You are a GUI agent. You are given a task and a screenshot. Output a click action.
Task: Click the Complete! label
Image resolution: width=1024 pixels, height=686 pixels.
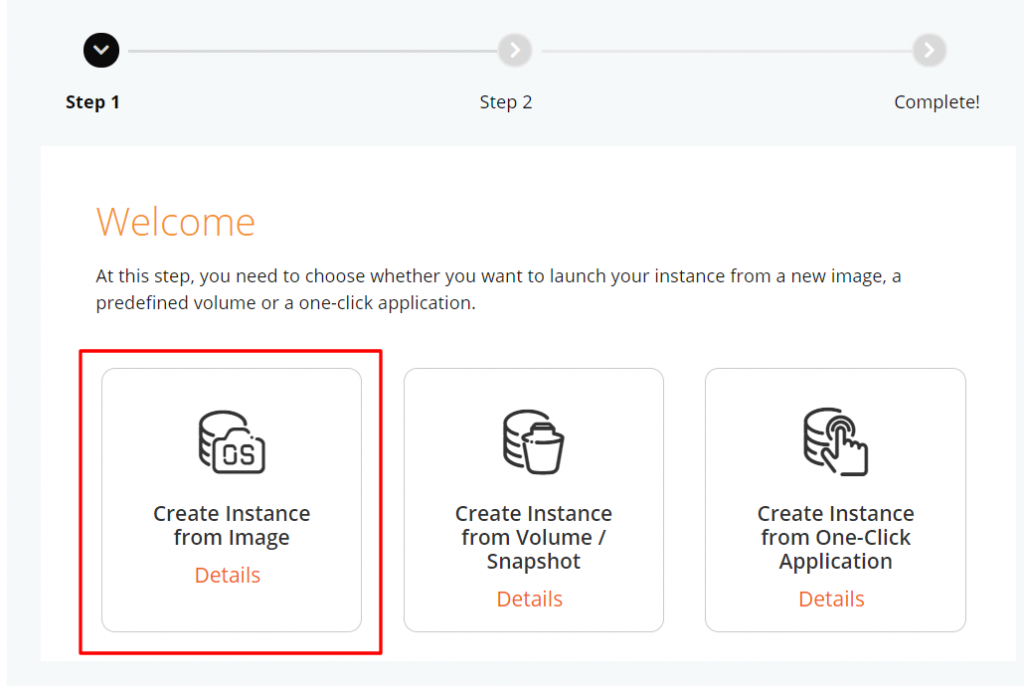coord(936,103)
